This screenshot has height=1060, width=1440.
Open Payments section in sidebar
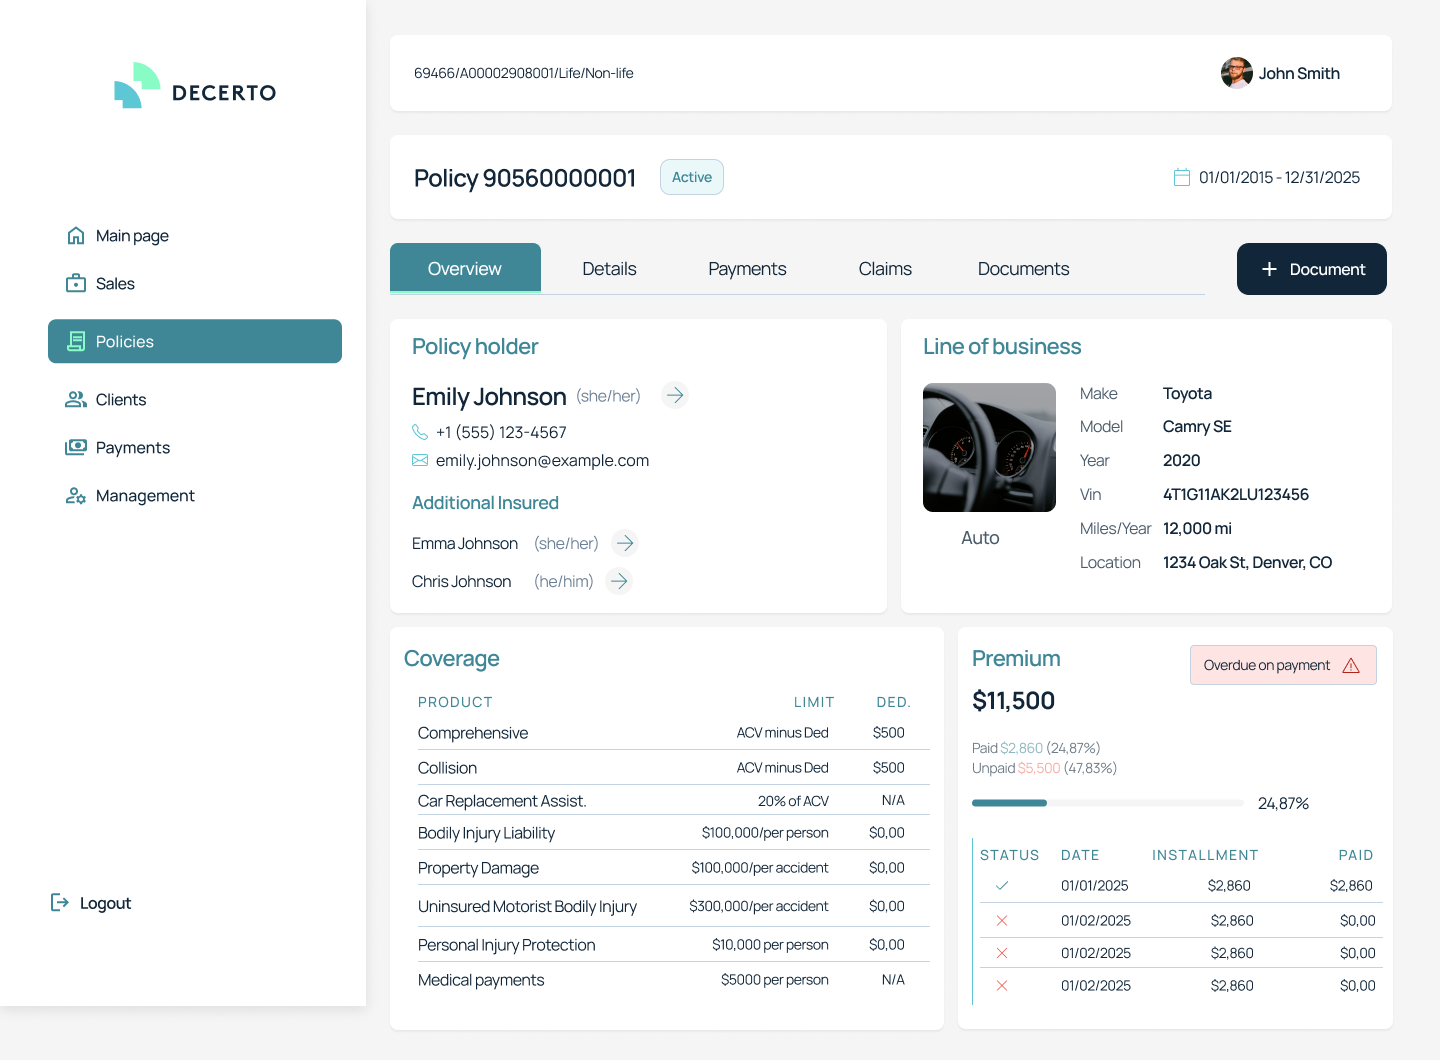point(118,448)
